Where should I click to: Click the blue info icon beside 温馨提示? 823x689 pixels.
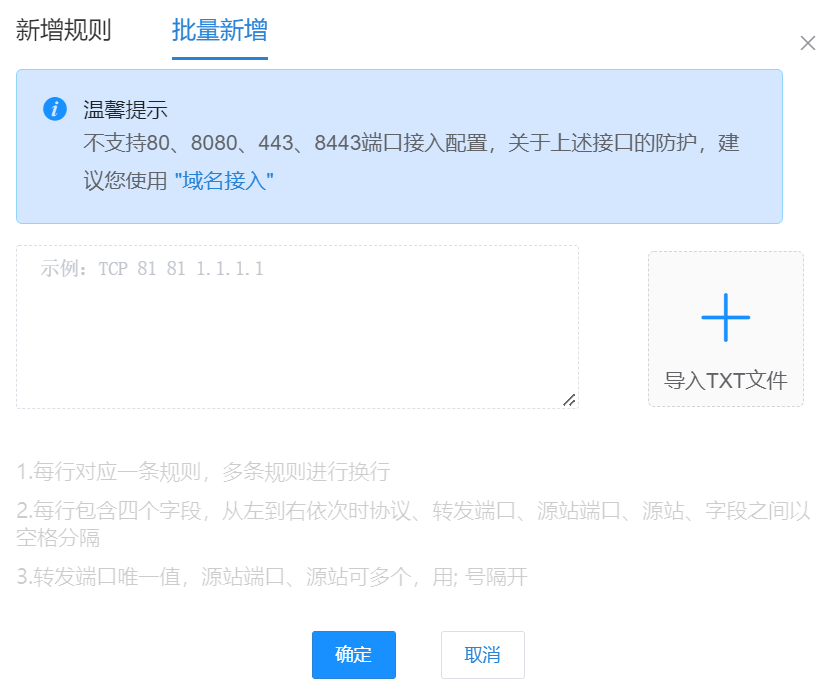tap(55, 109)
